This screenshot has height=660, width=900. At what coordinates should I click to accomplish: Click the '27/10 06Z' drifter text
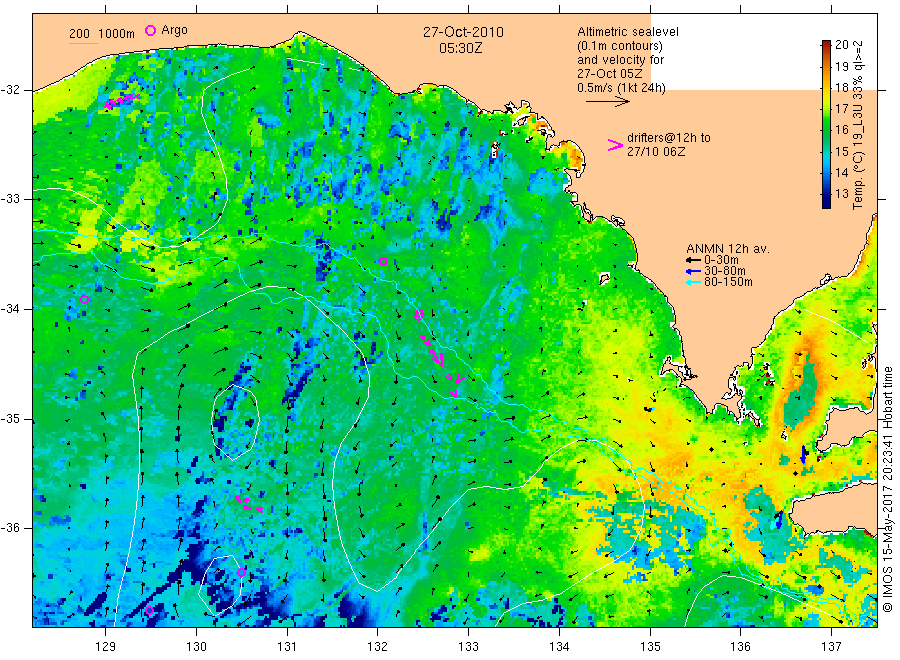(656, 152)
